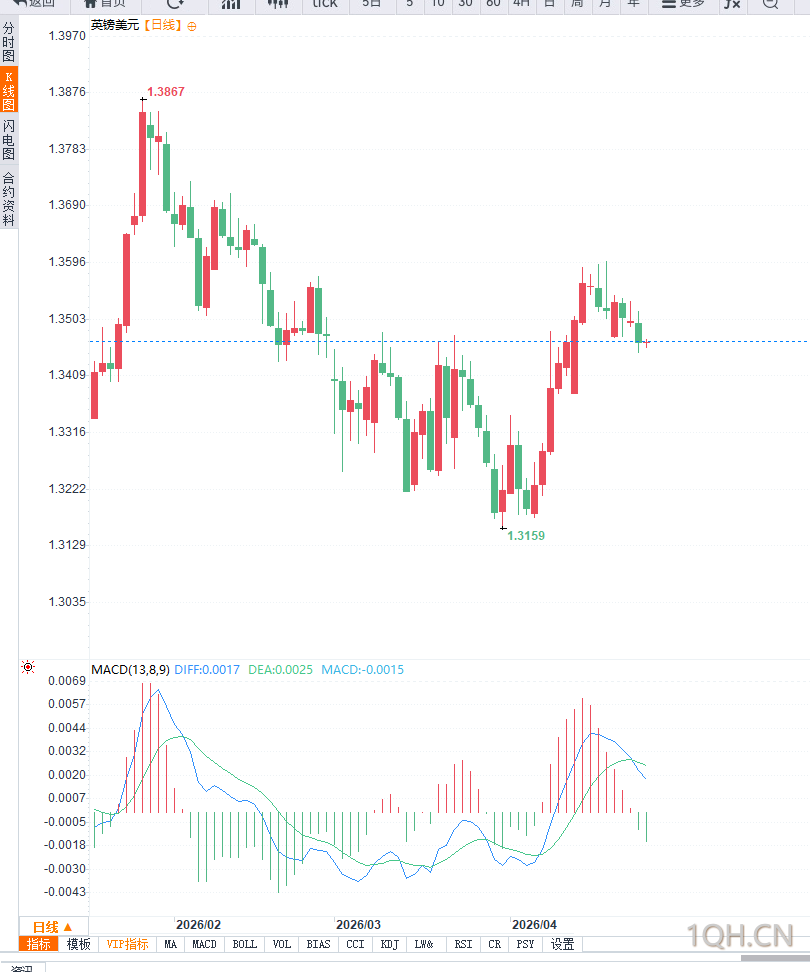The width and height of the screenshot is (810, 972).
Task: Select the bar chart style icon
Action: click(231, 4)
